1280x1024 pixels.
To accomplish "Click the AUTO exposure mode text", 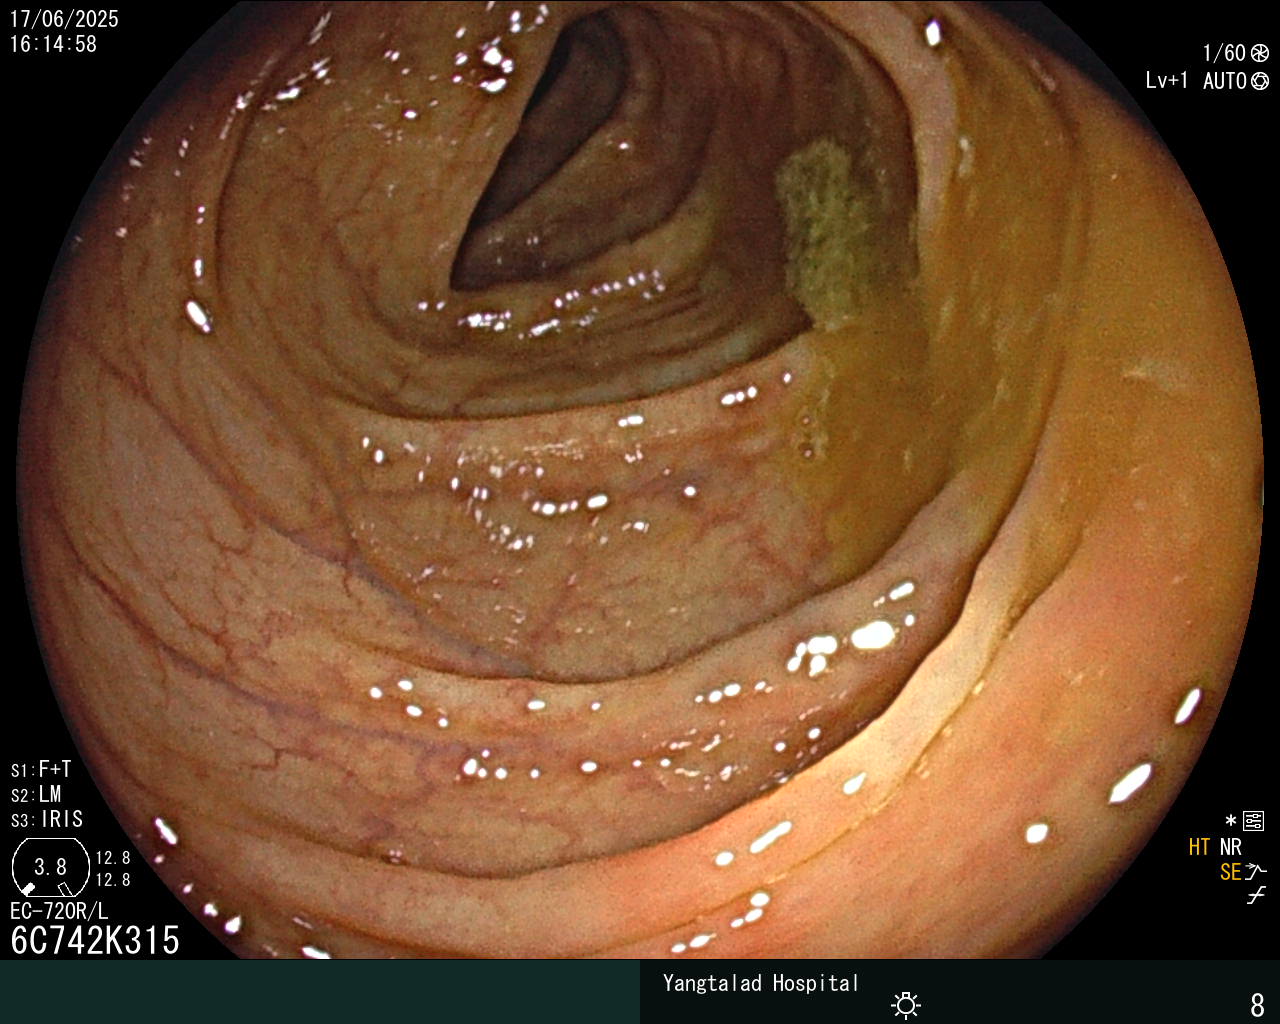I will [x=1225, y=81].
